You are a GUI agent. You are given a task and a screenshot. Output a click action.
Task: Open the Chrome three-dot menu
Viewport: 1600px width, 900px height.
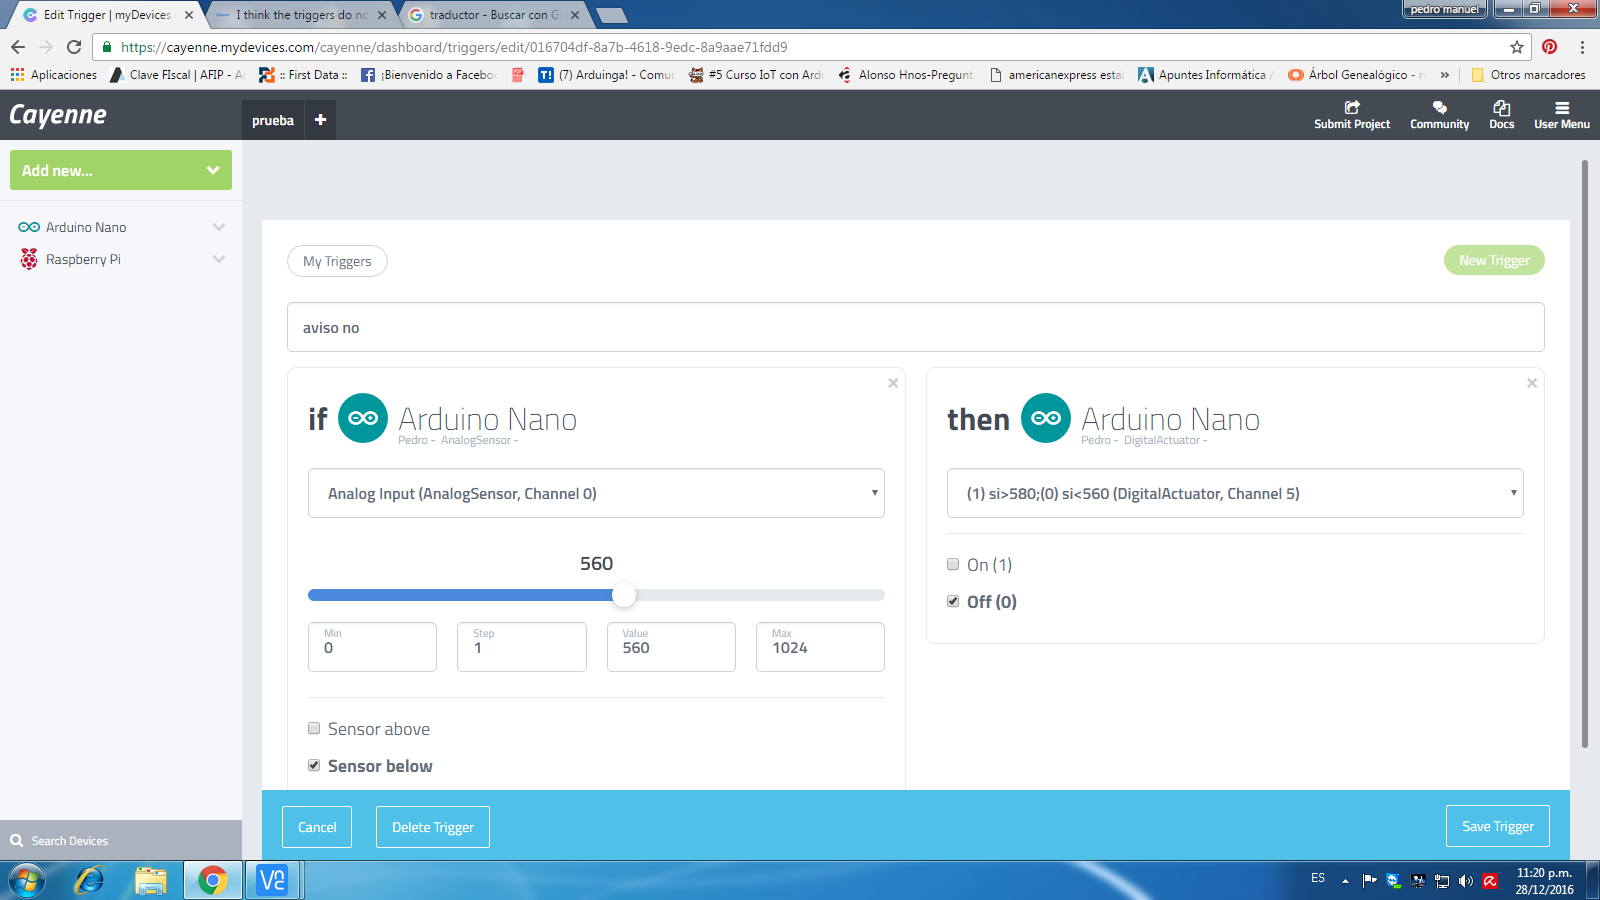(x=1582, y=47)
